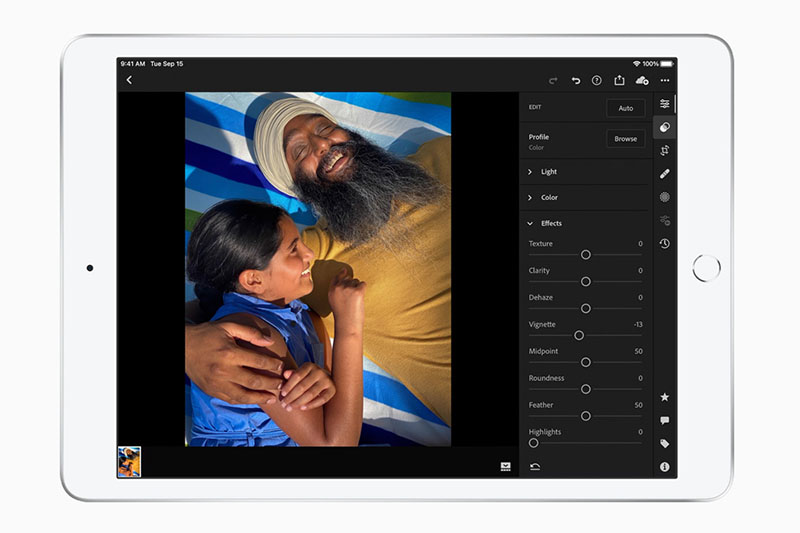Select the Crop and rotate tool
Image resolution: width=800 pixels, height=533 pixels.
coord(665,150)
